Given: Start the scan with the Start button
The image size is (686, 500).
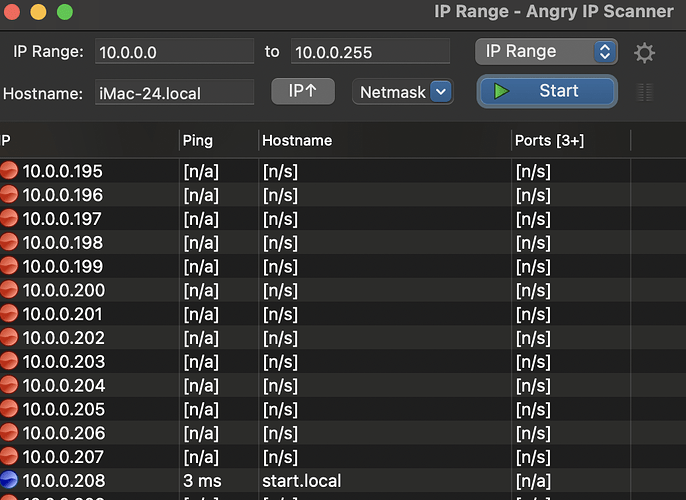Looking at the screenshot, I should coord(547,91).
